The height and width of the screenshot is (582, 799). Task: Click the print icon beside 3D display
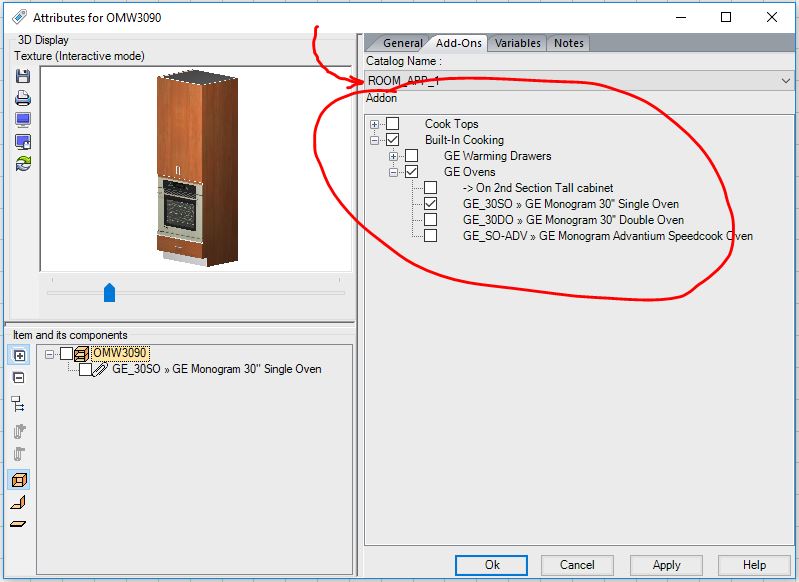23,98
